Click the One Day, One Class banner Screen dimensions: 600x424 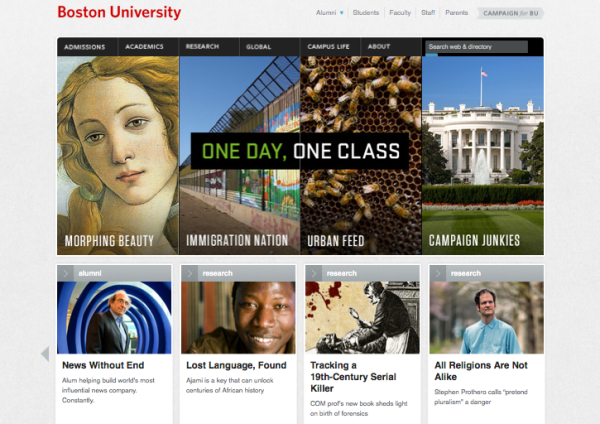(300, 151)
